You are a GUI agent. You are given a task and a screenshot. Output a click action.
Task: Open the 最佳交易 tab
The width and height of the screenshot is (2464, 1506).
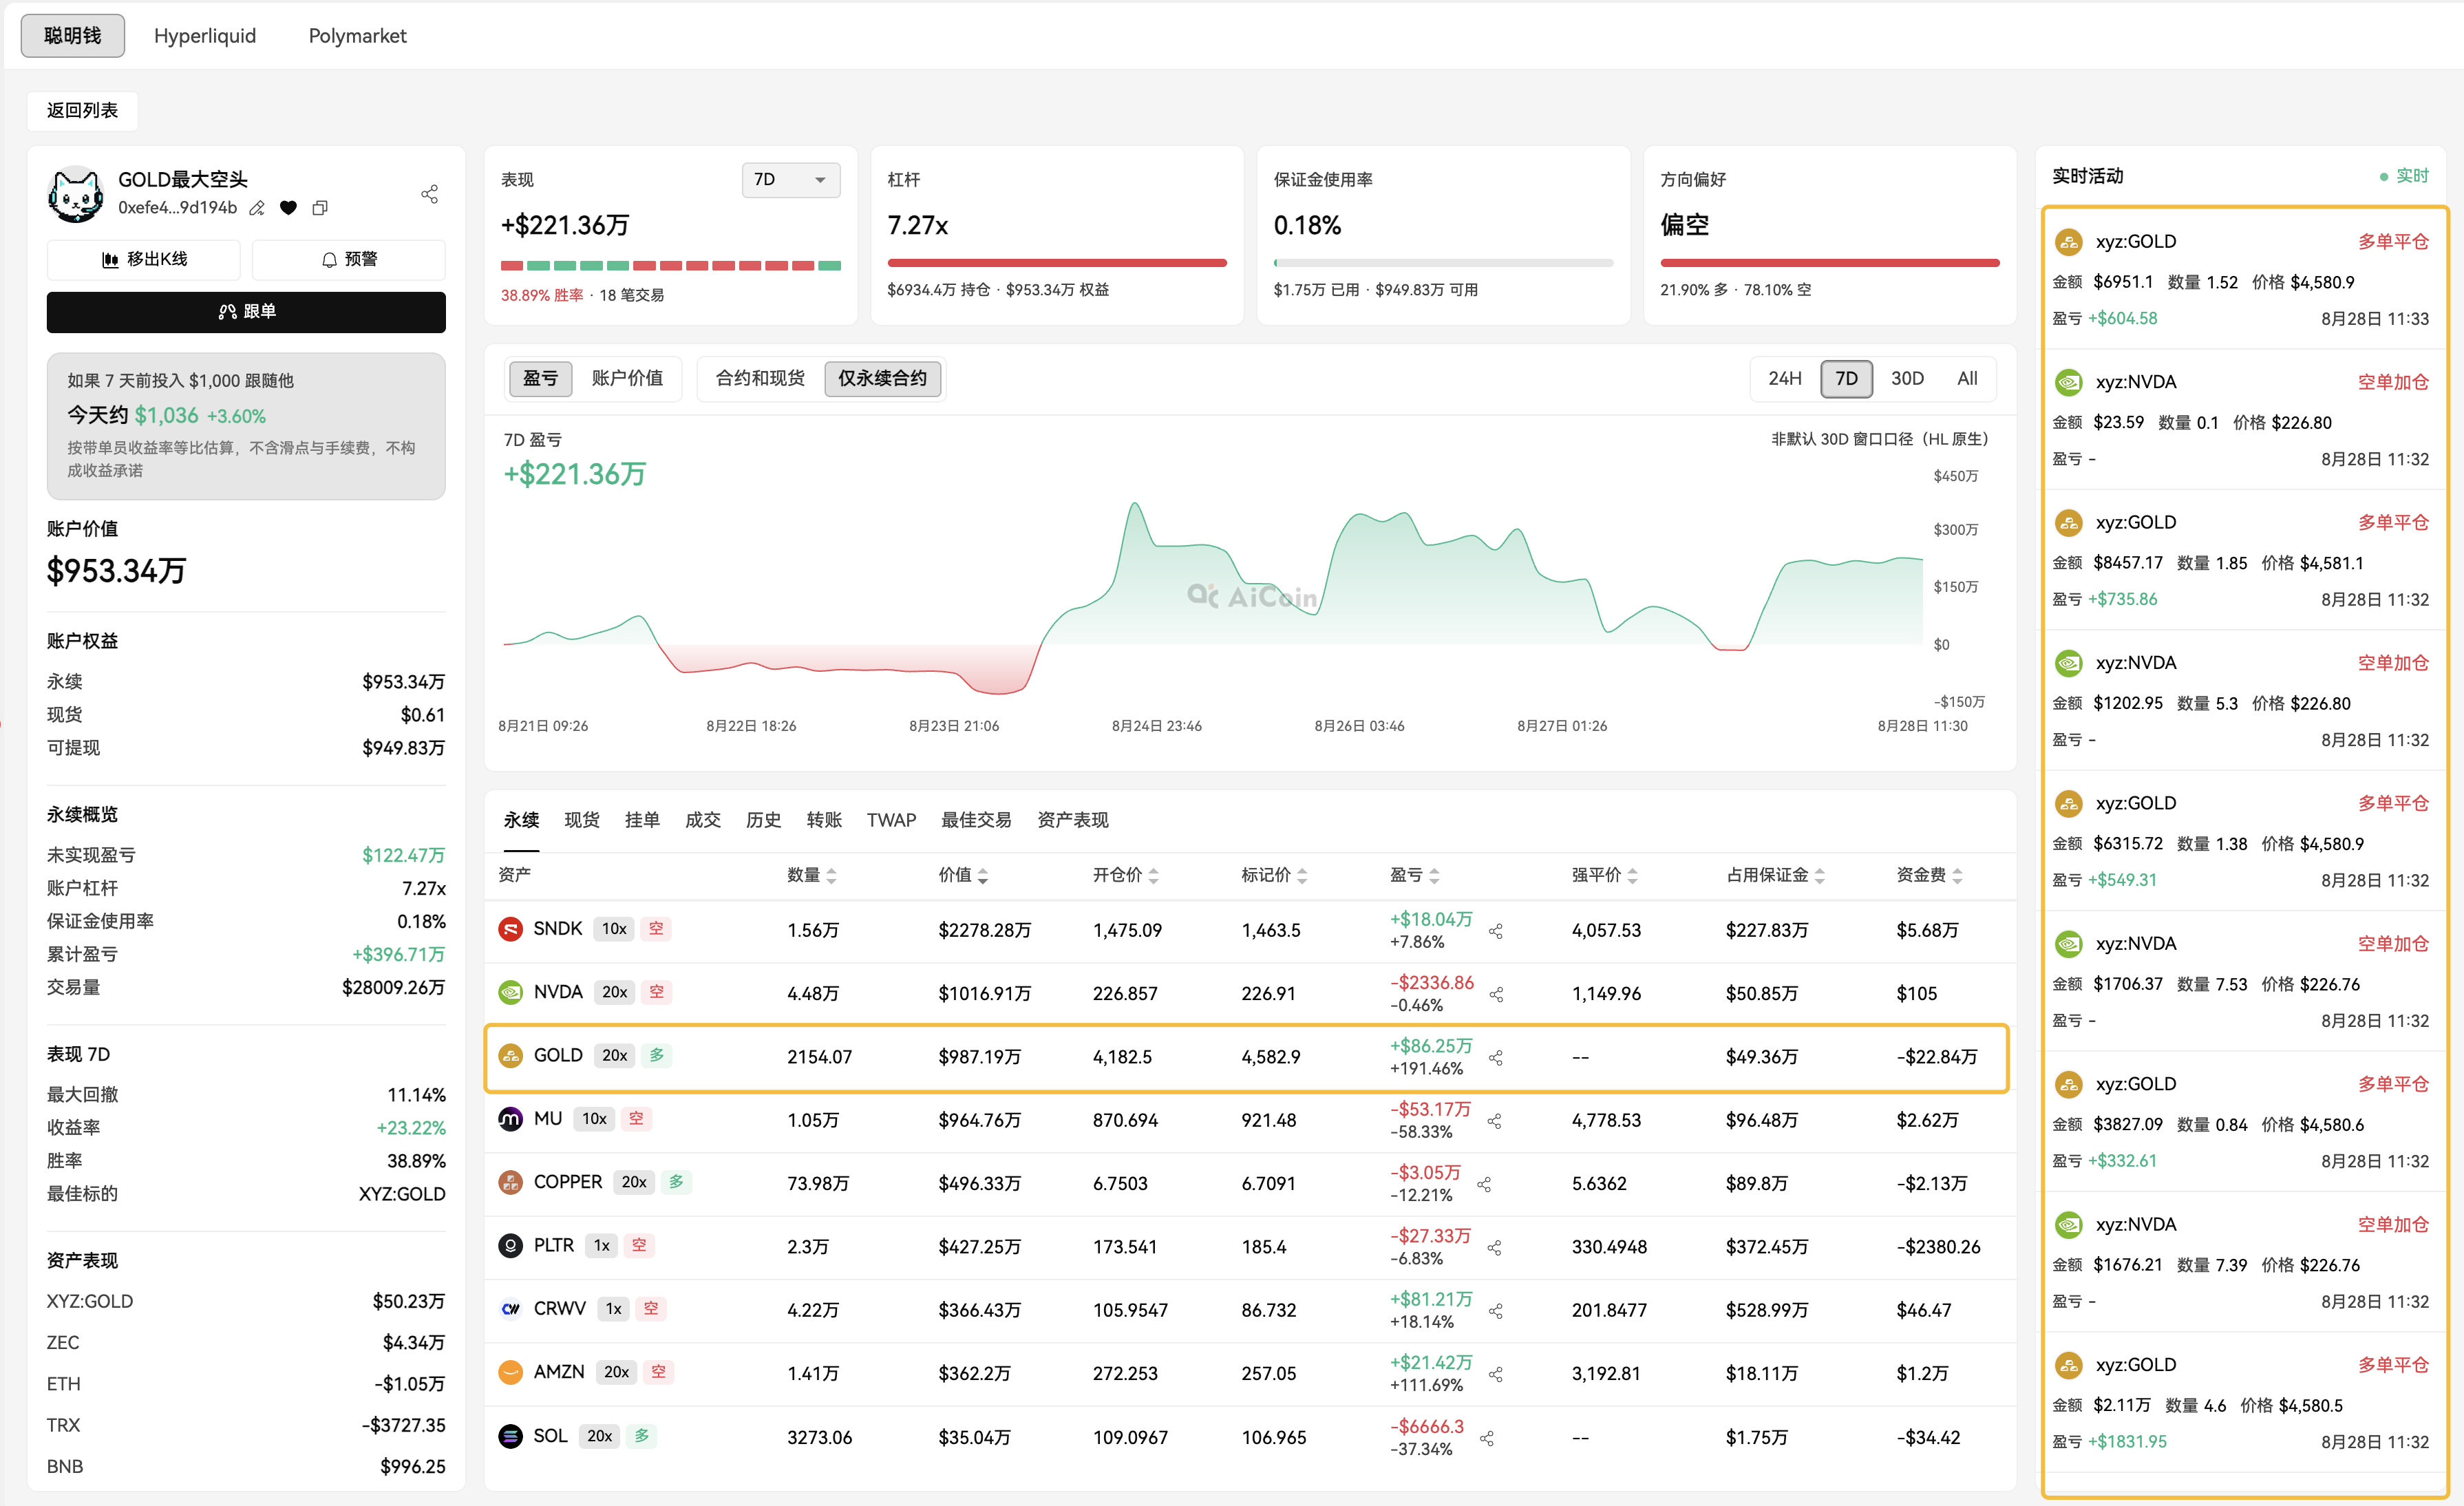tap(976, 821)
